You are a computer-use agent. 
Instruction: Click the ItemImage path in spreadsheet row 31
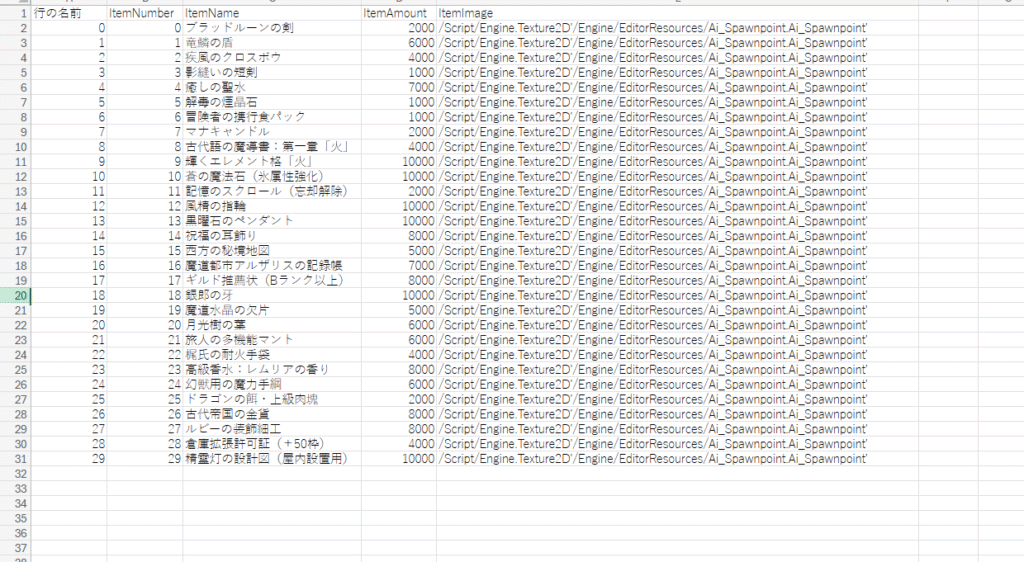point(677,459)
